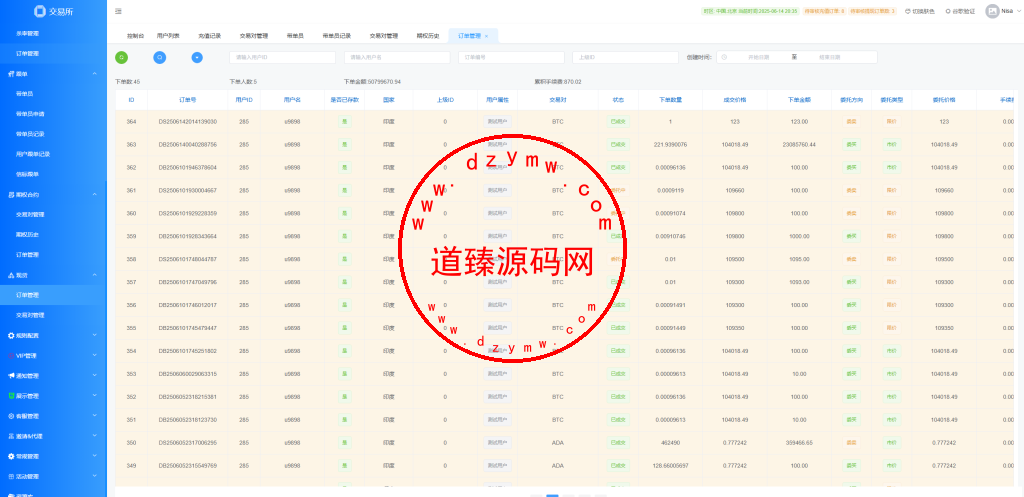This screenshot has width=1024, height=497.
Task: Click the 测试用户 tag in row 364
Action: (x=498, y=121)
